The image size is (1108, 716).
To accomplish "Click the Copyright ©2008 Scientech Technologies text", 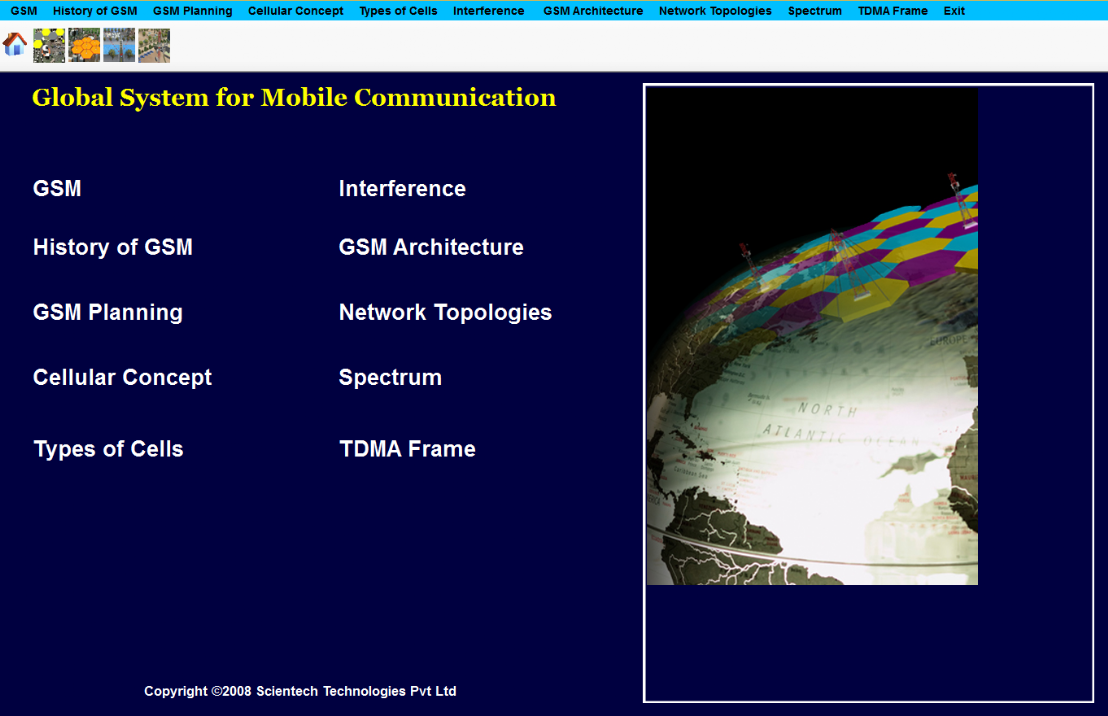I will 300,691.
